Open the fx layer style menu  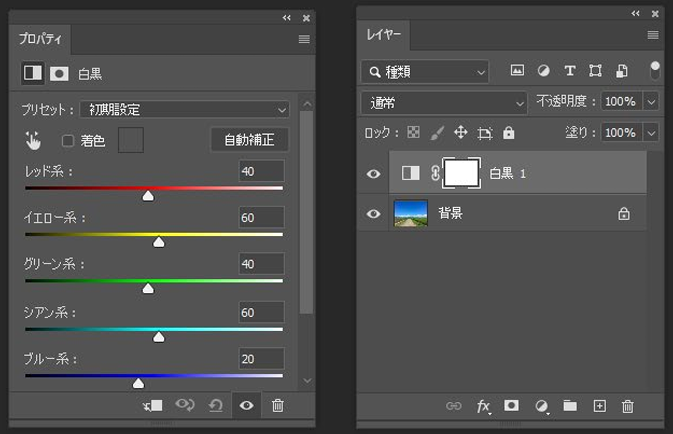tap(483, 406)
